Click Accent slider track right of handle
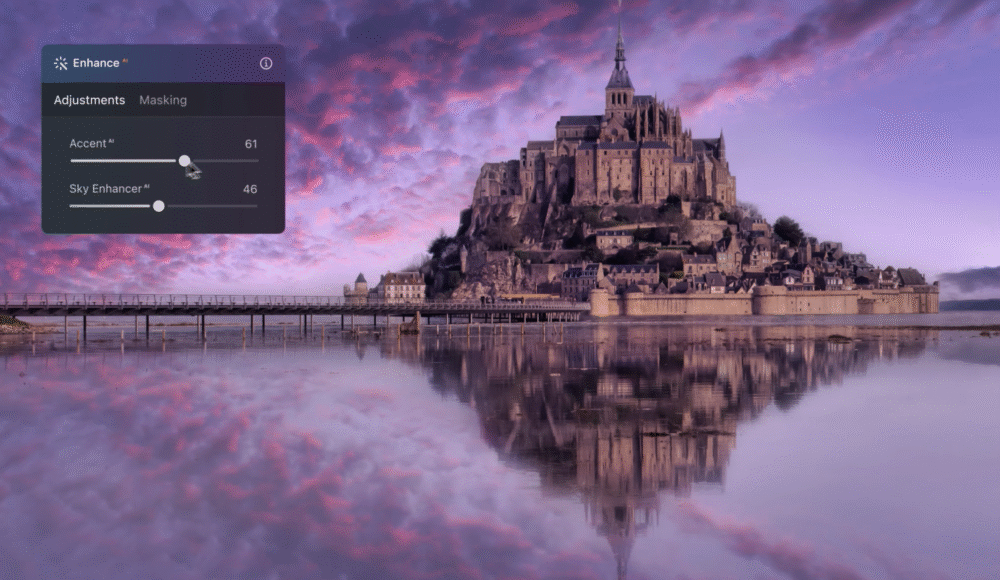Screen dimensions: 1000x580 point(225,160)
